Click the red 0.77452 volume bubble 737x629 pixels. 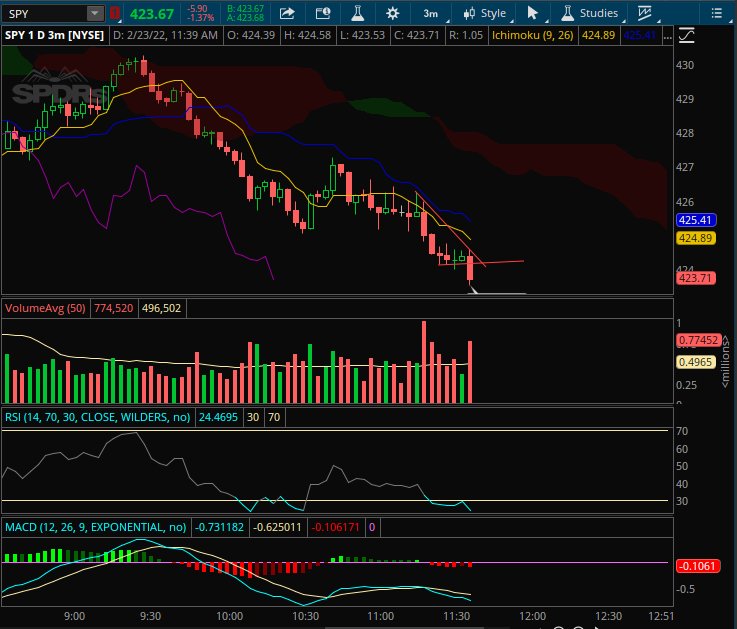click(x=698, y=340)
